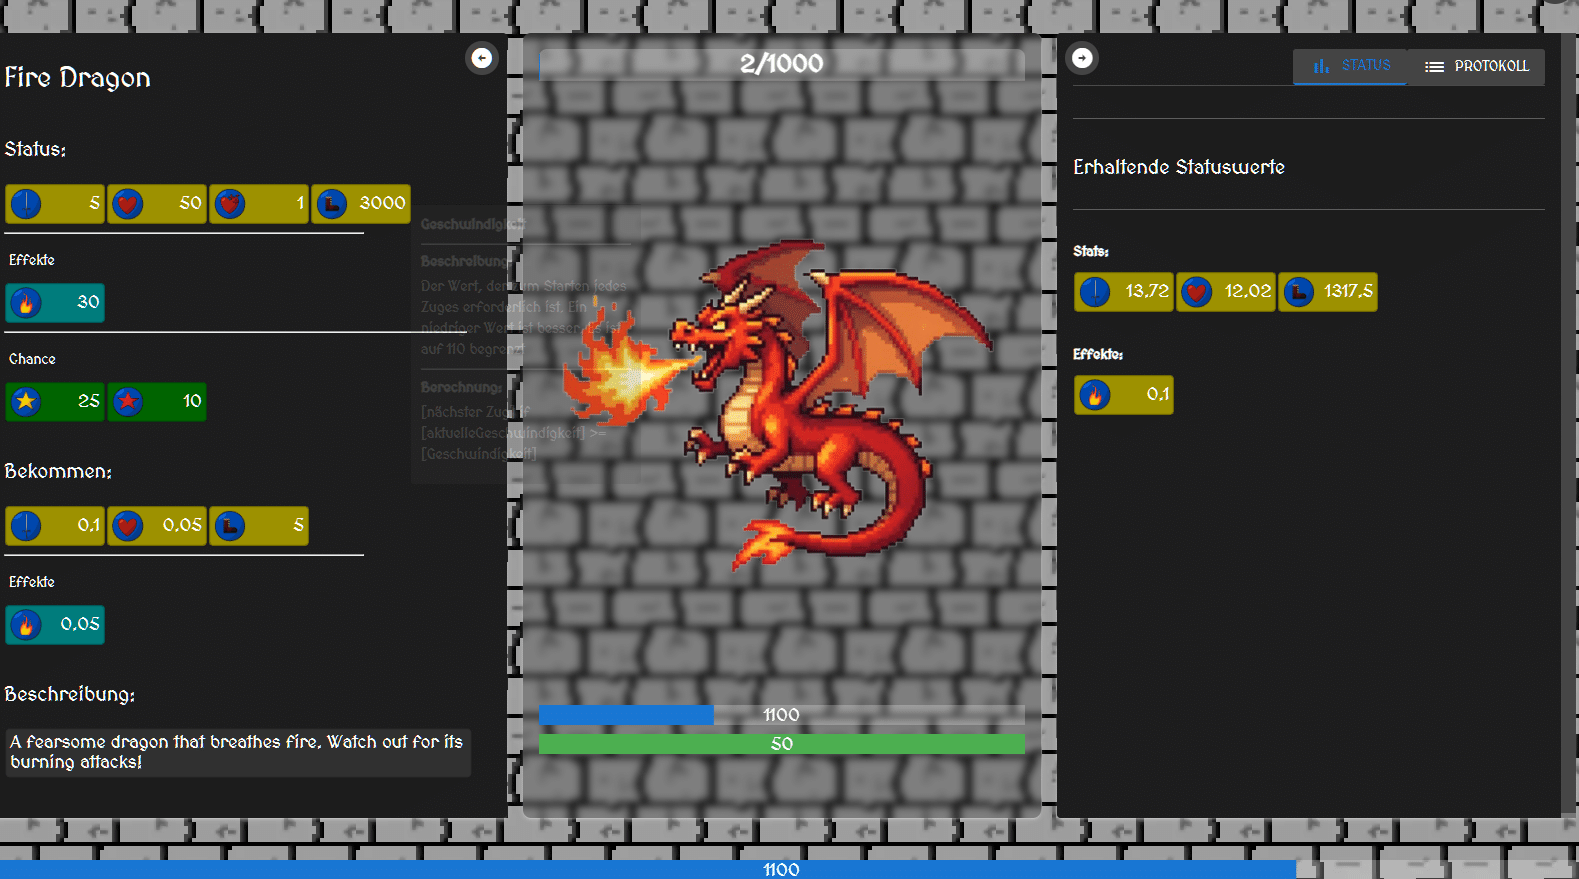This screenshot has height=879, width=1579.
Task: Click the value "12.02" in Stats row
Action: (x=1248, y=291)
